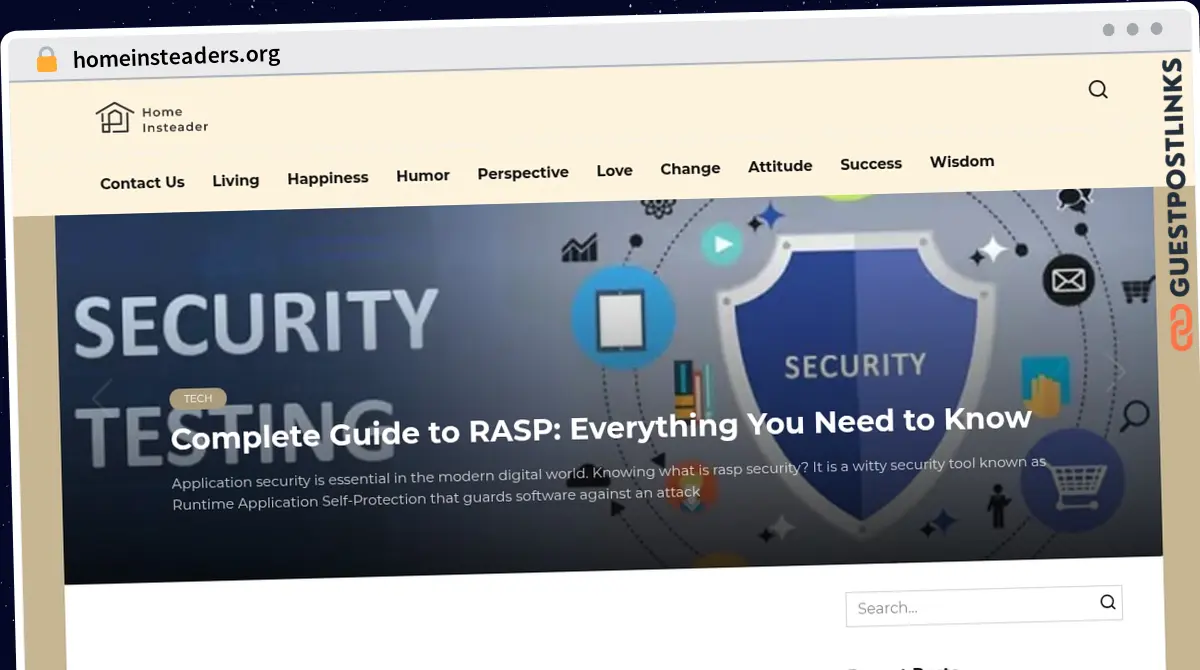Open the Happiness menu item
1200x670 pixels.
pos(328,178)
